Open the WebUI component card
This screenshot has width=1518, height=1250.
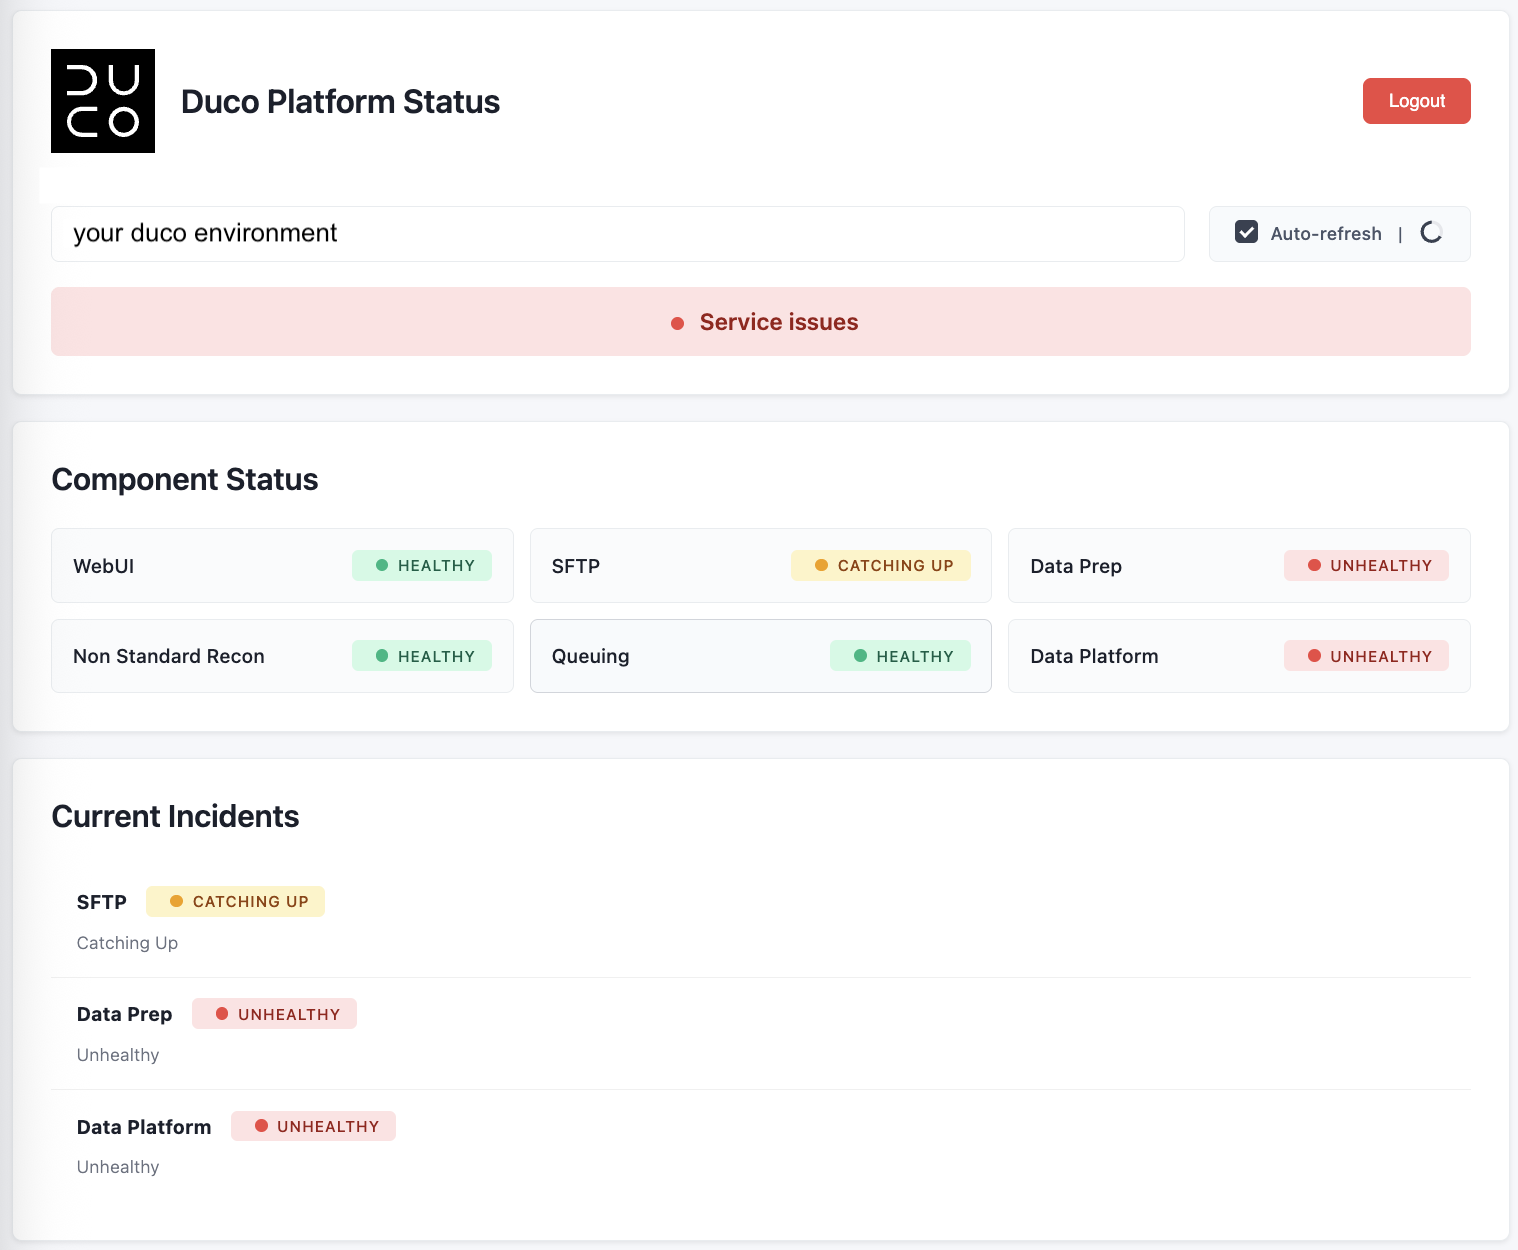pyautogui.click(x=282, y=566)
